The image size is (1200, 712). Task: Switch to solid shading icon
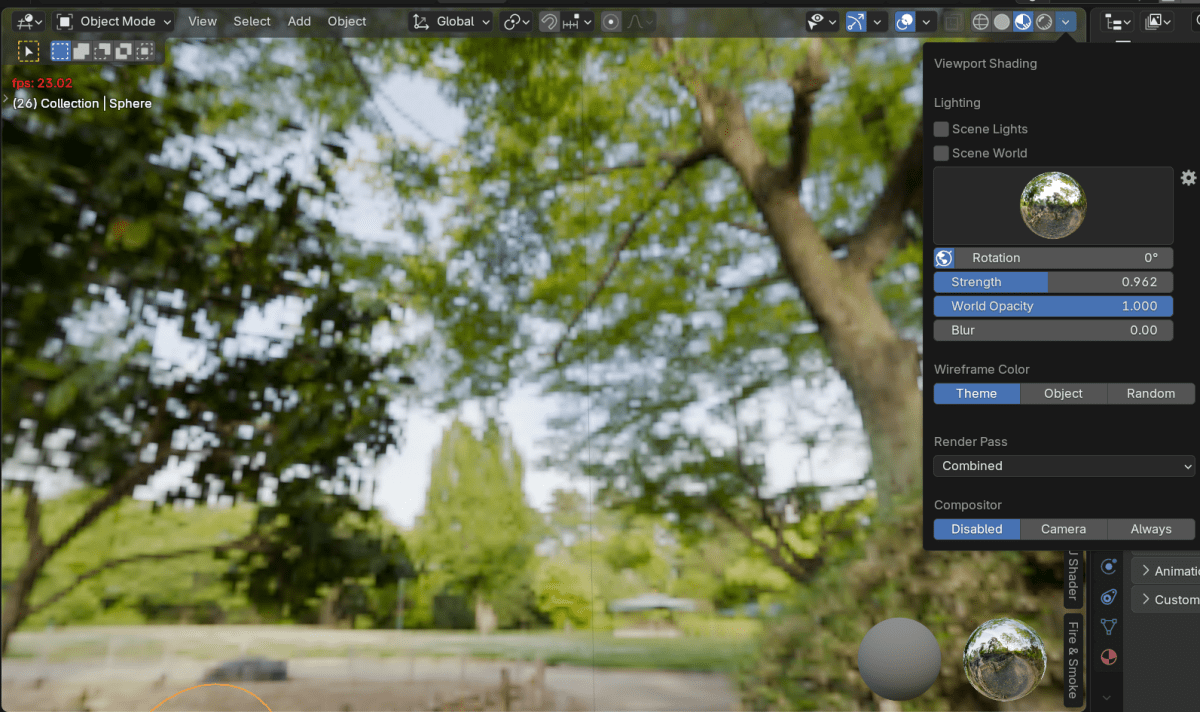click(x=1002, y=21)
